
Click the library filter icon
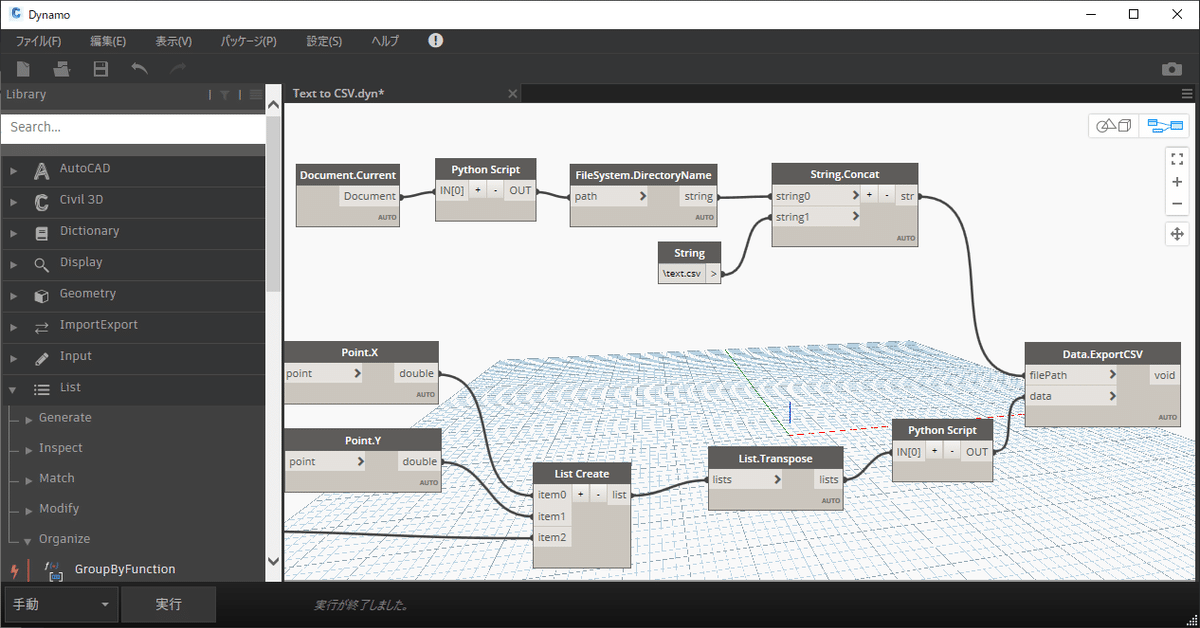225,95
